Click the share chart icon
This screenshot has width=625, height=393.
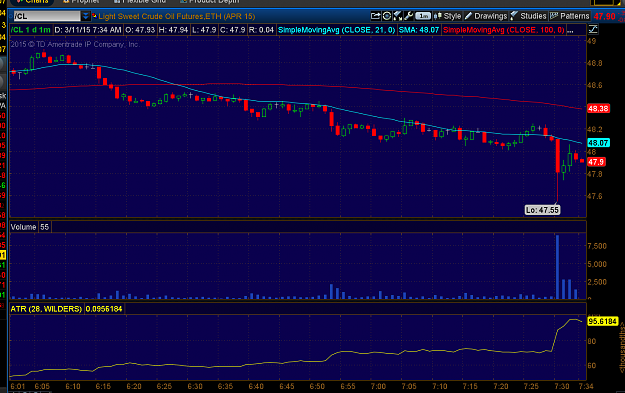375,16
